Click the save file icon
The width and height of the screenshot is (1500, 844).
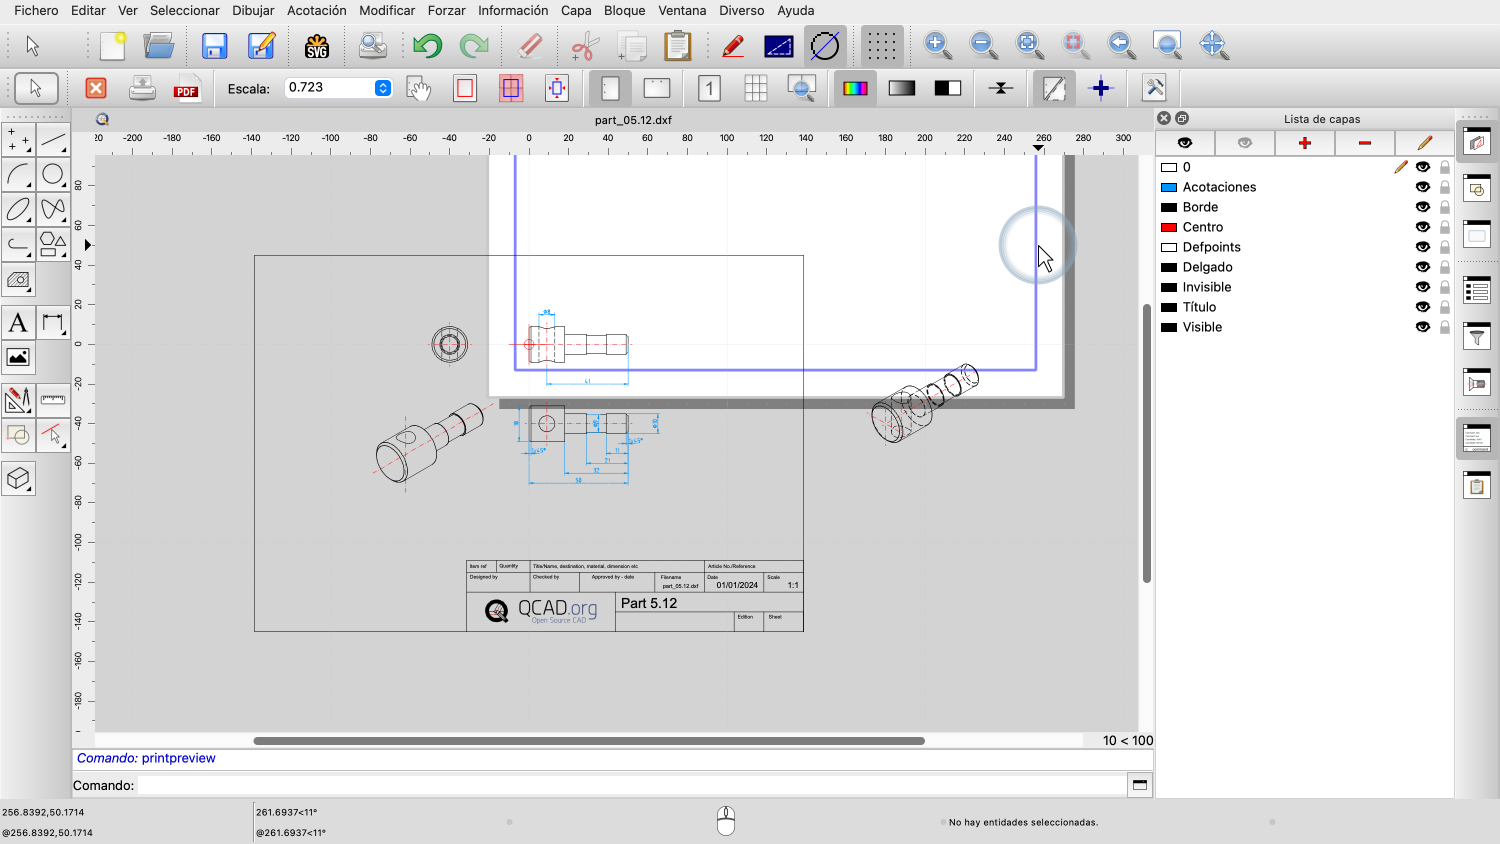tap(214, 46)
